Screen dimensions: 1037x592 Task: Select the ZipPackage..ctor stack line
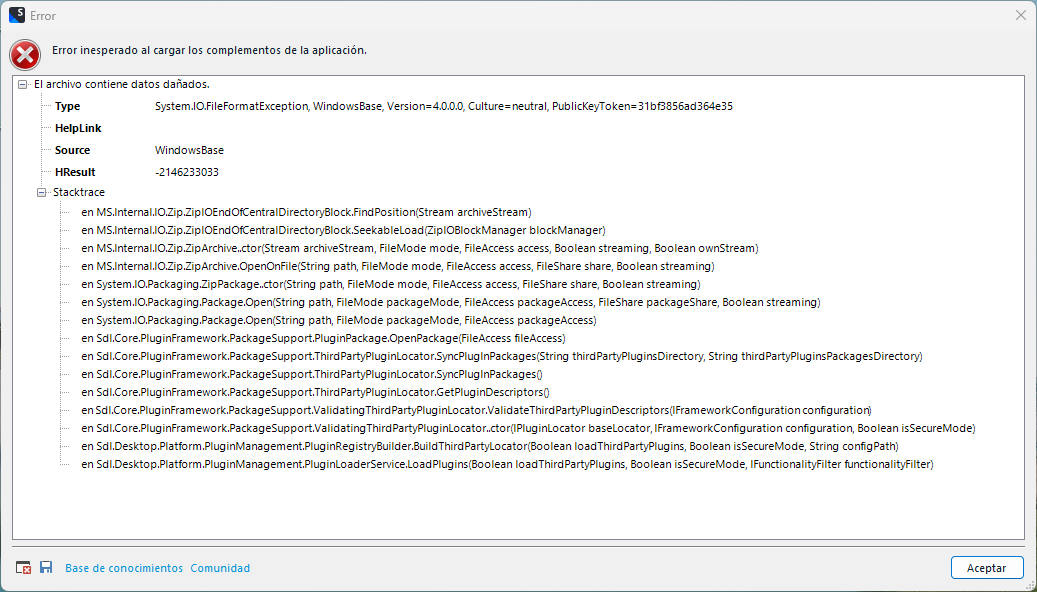[x=391, y=284]
